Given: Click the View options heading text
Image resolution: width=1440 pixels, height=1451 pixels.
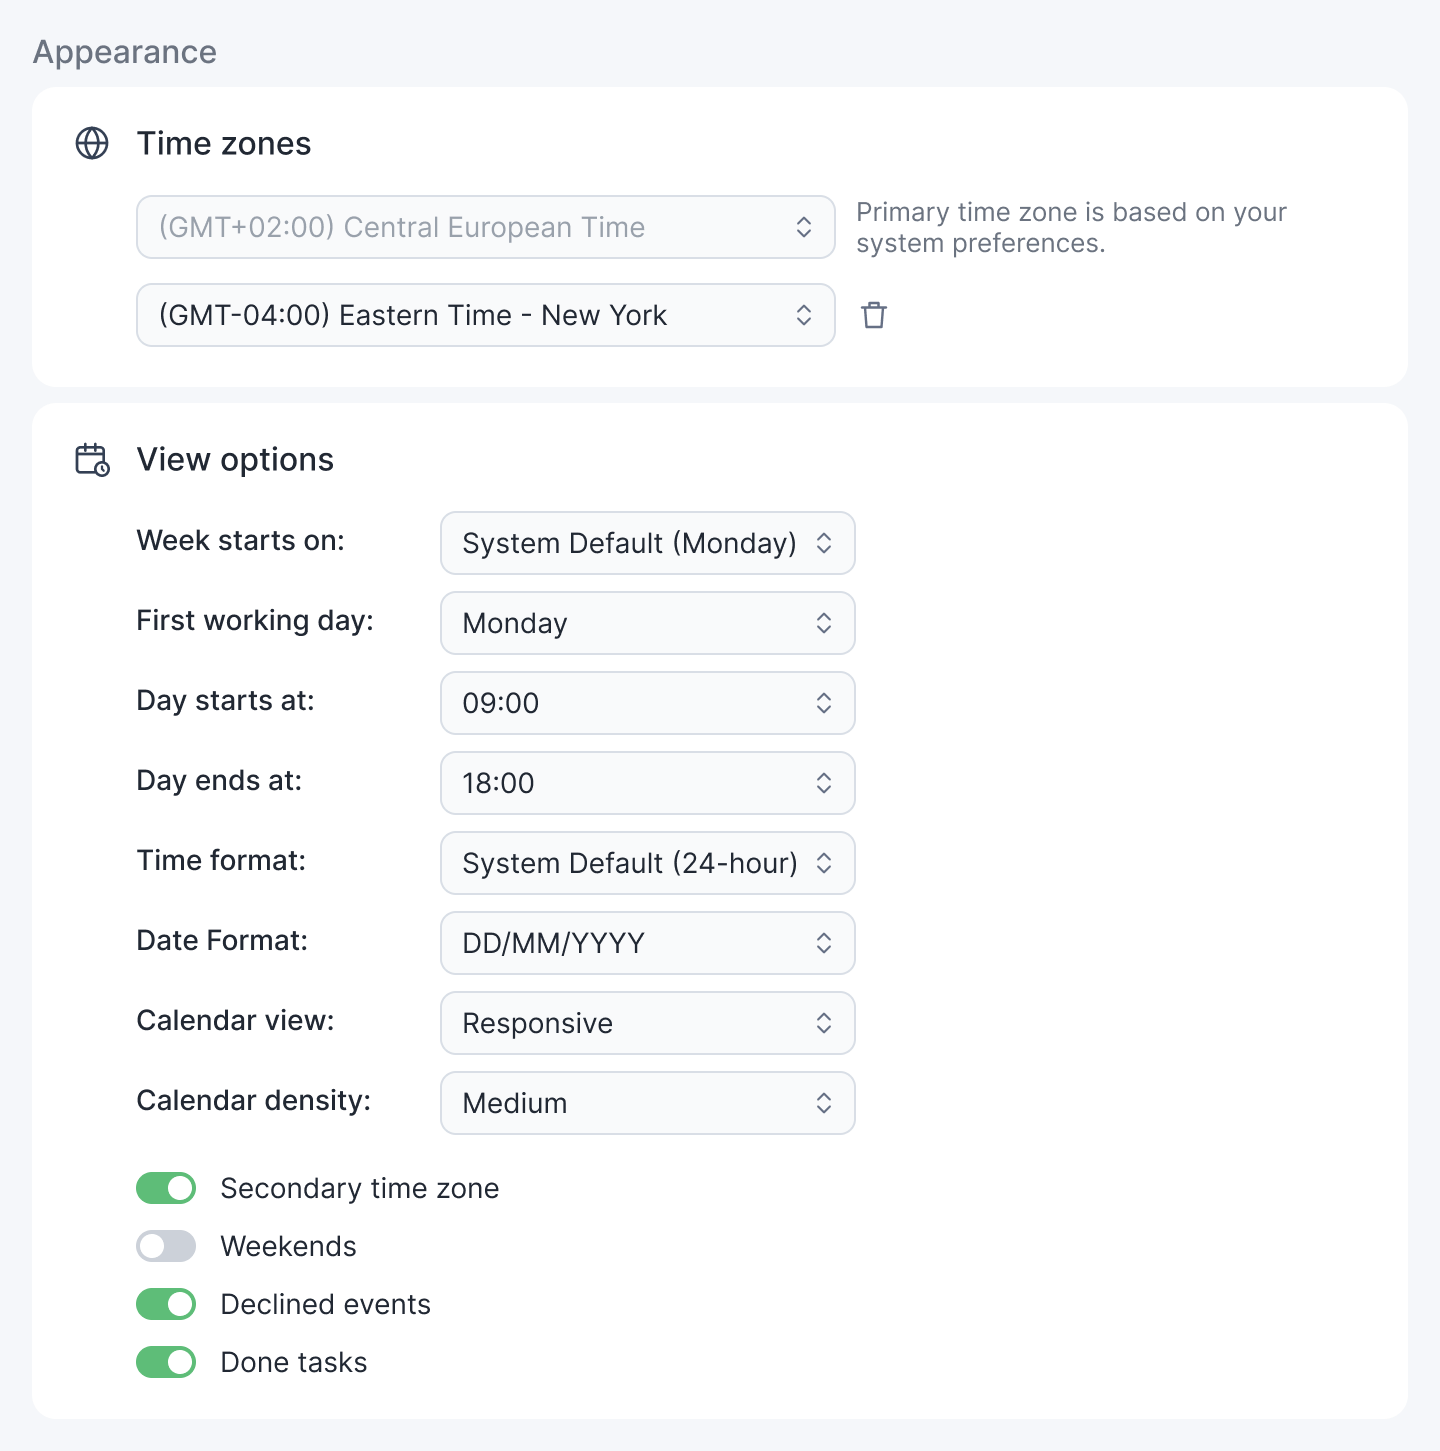Looking at the screenshot, I should pos(235,460).
